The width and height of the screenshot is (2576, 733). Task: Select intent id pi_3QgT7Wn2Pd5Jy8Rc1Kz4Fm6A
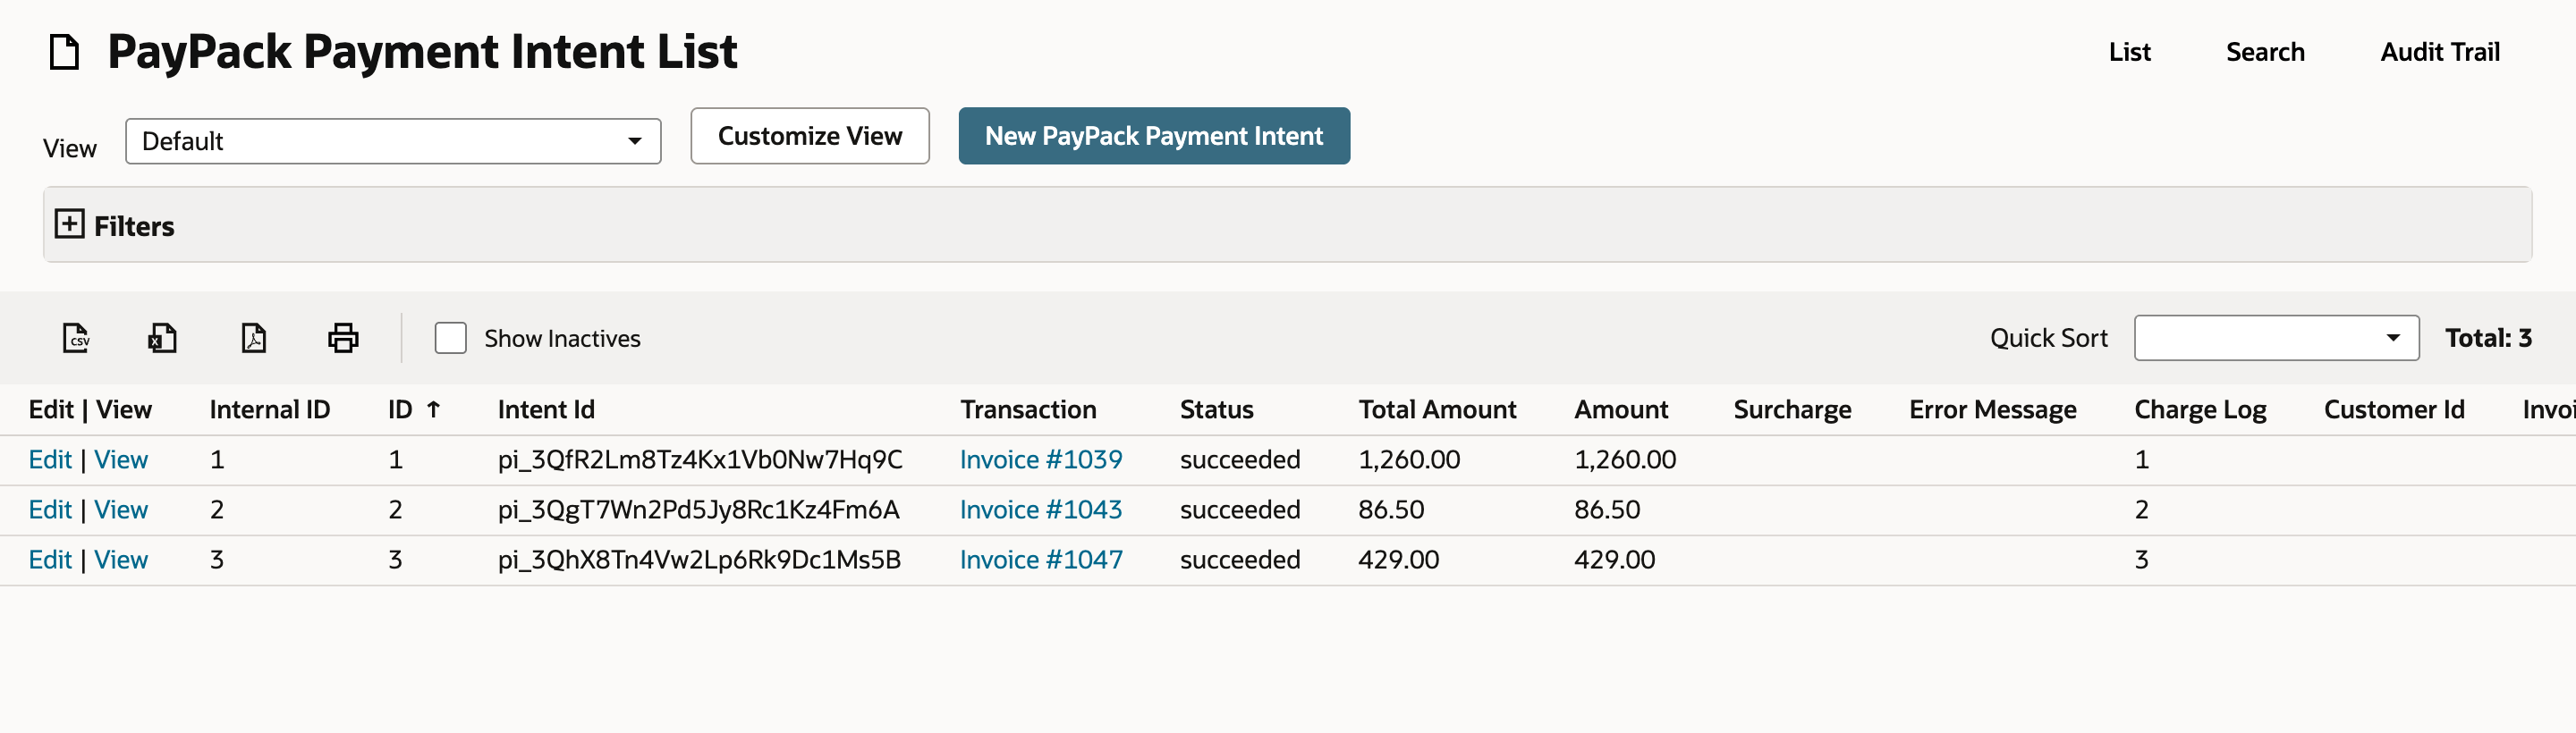699,510
